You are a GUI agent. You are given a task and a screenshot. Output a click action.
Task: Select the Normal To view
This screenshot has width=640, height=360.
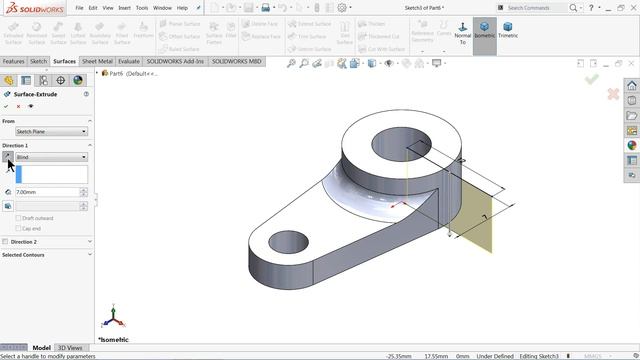(x=462, y=33)
